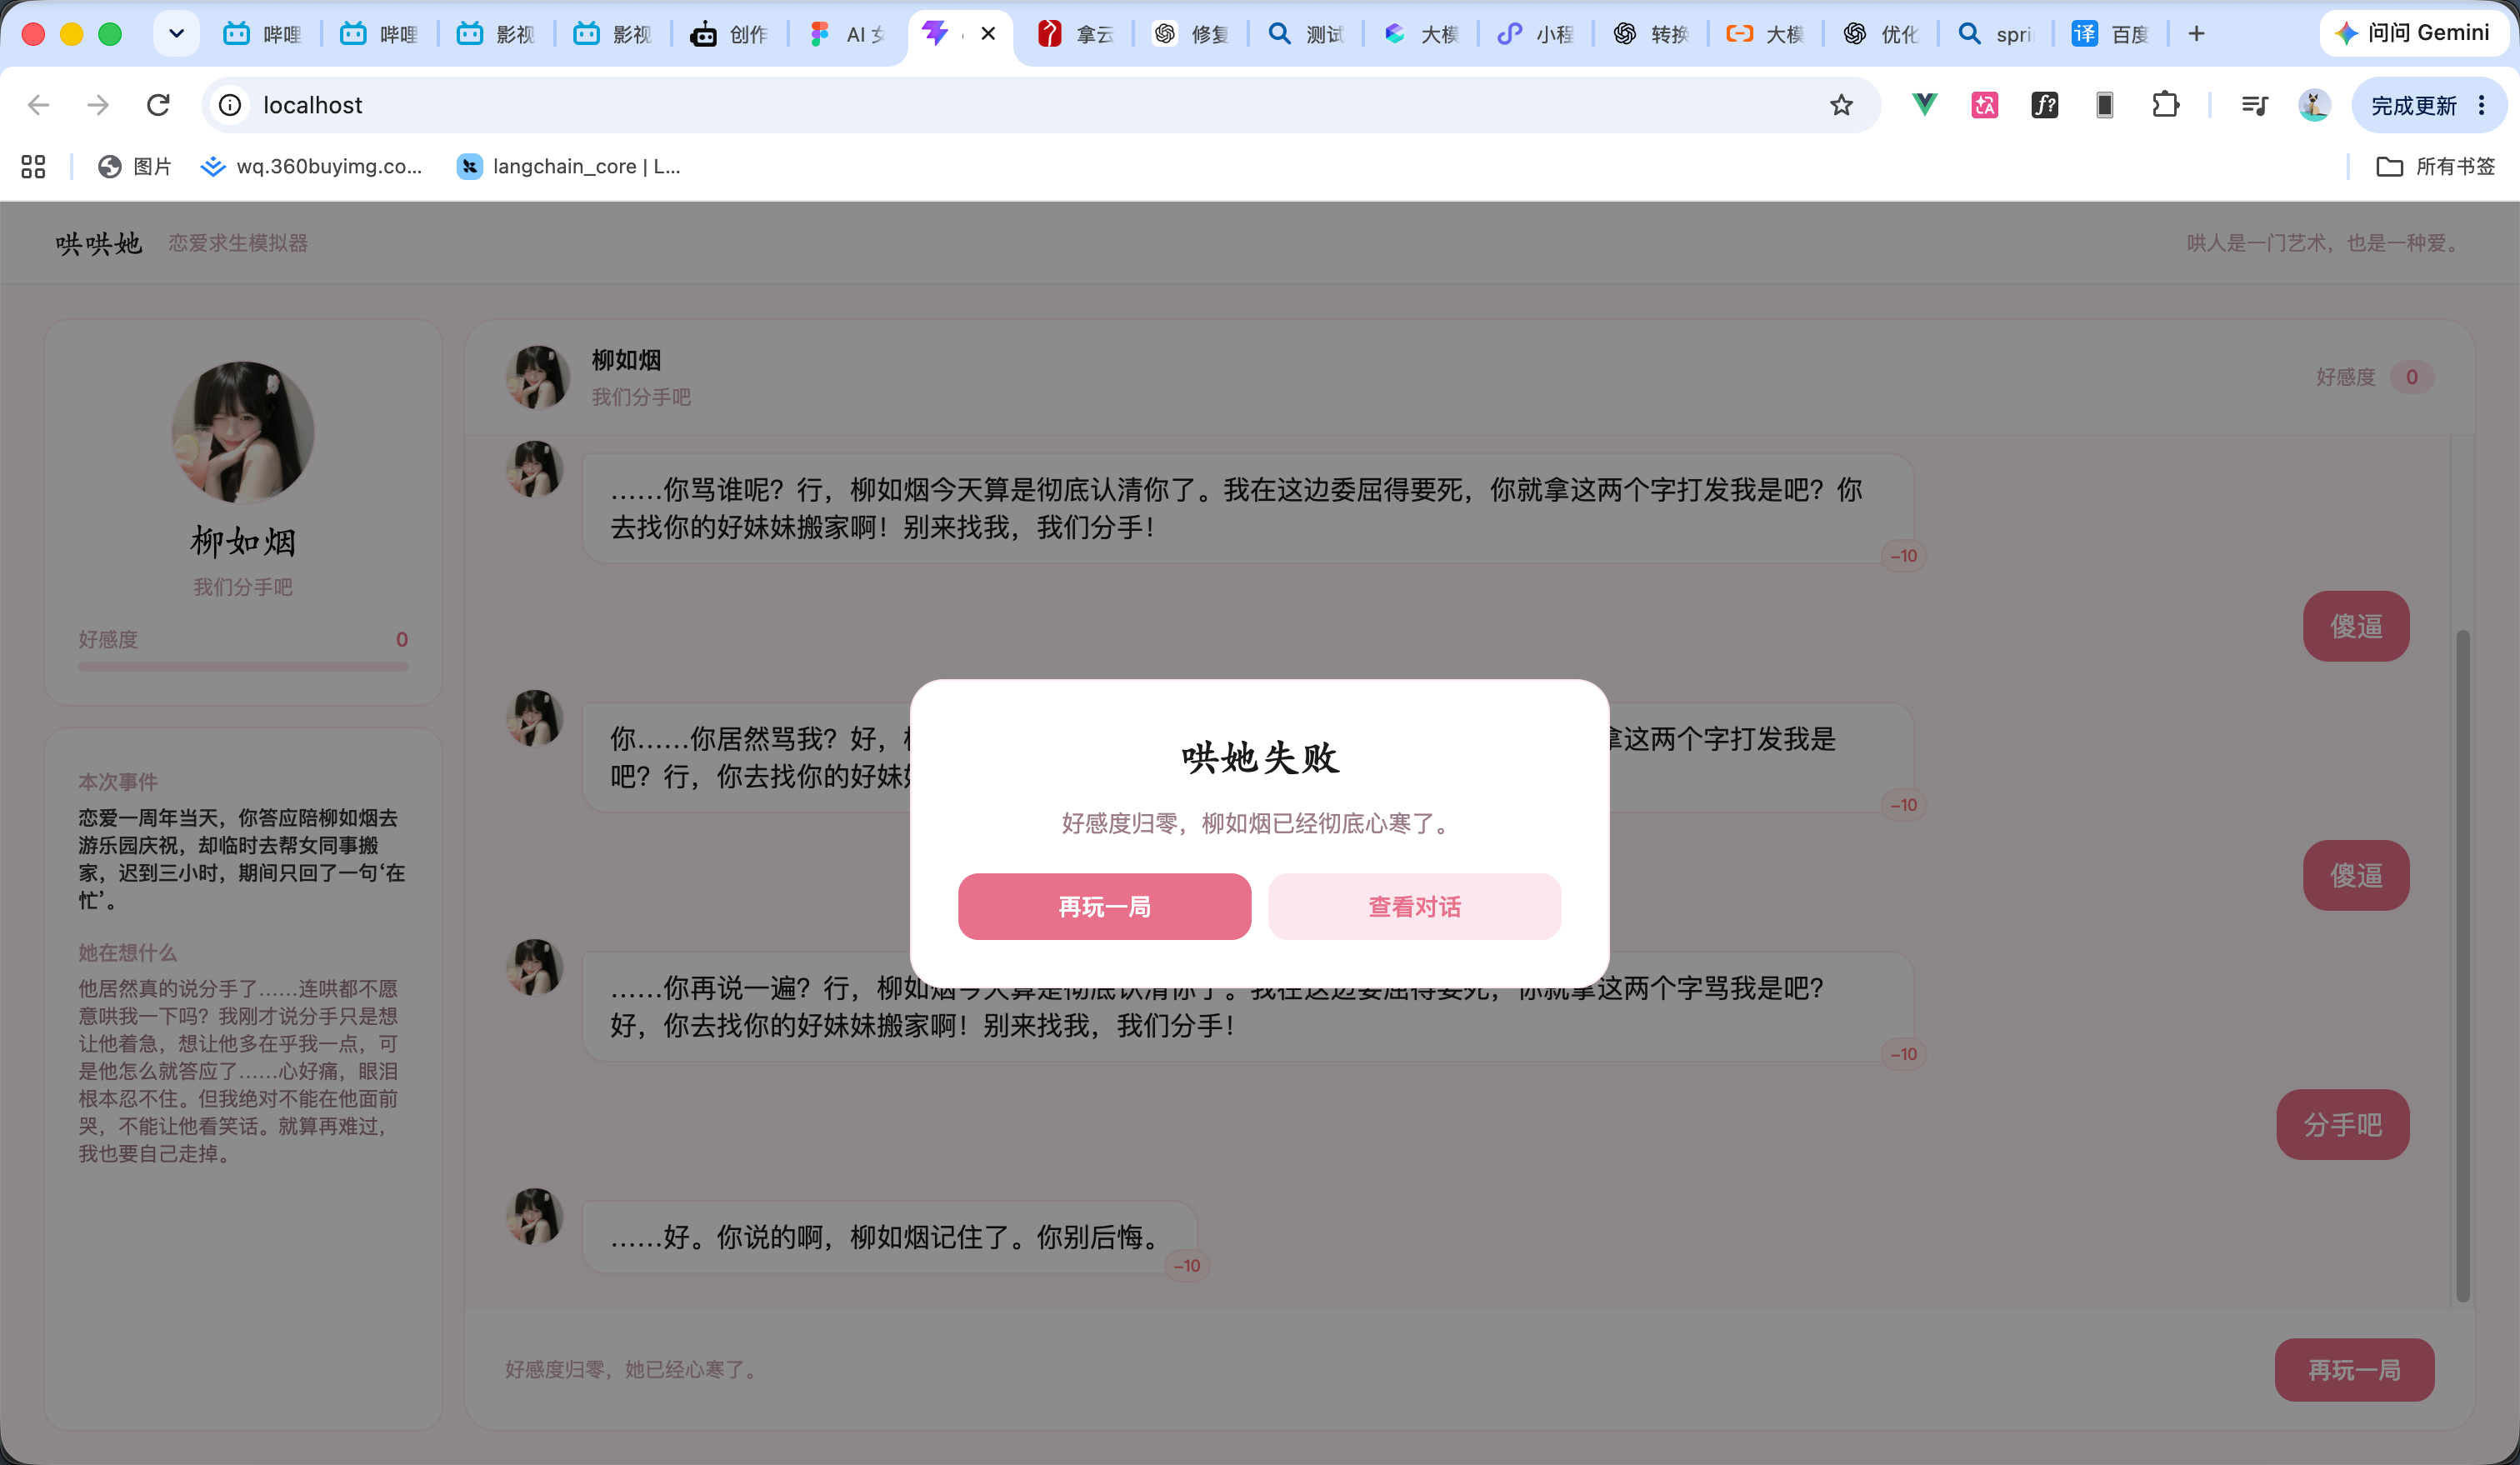The width and height of the screenshot is (2520, 1465).
Task: Click 再玩一局 in the failure dialog
Action: [x=1104, y=907]
